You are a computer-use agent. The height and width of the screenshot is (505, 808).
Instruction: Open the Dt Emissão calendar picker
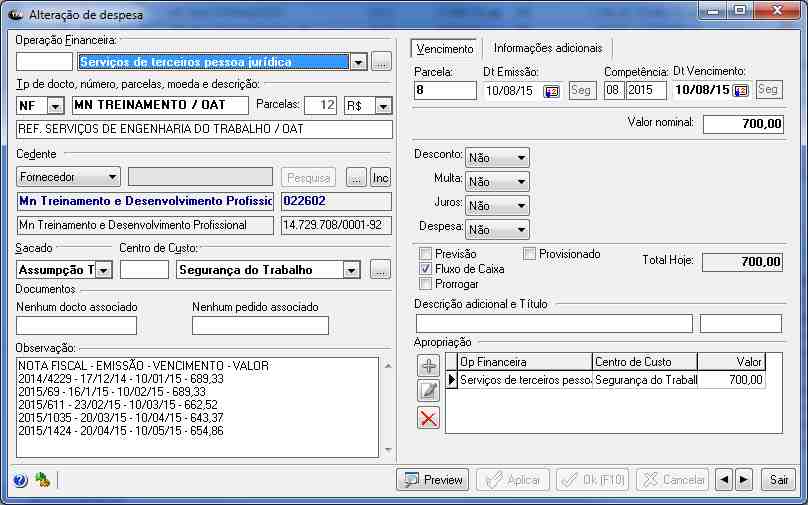tap(552, 91)
